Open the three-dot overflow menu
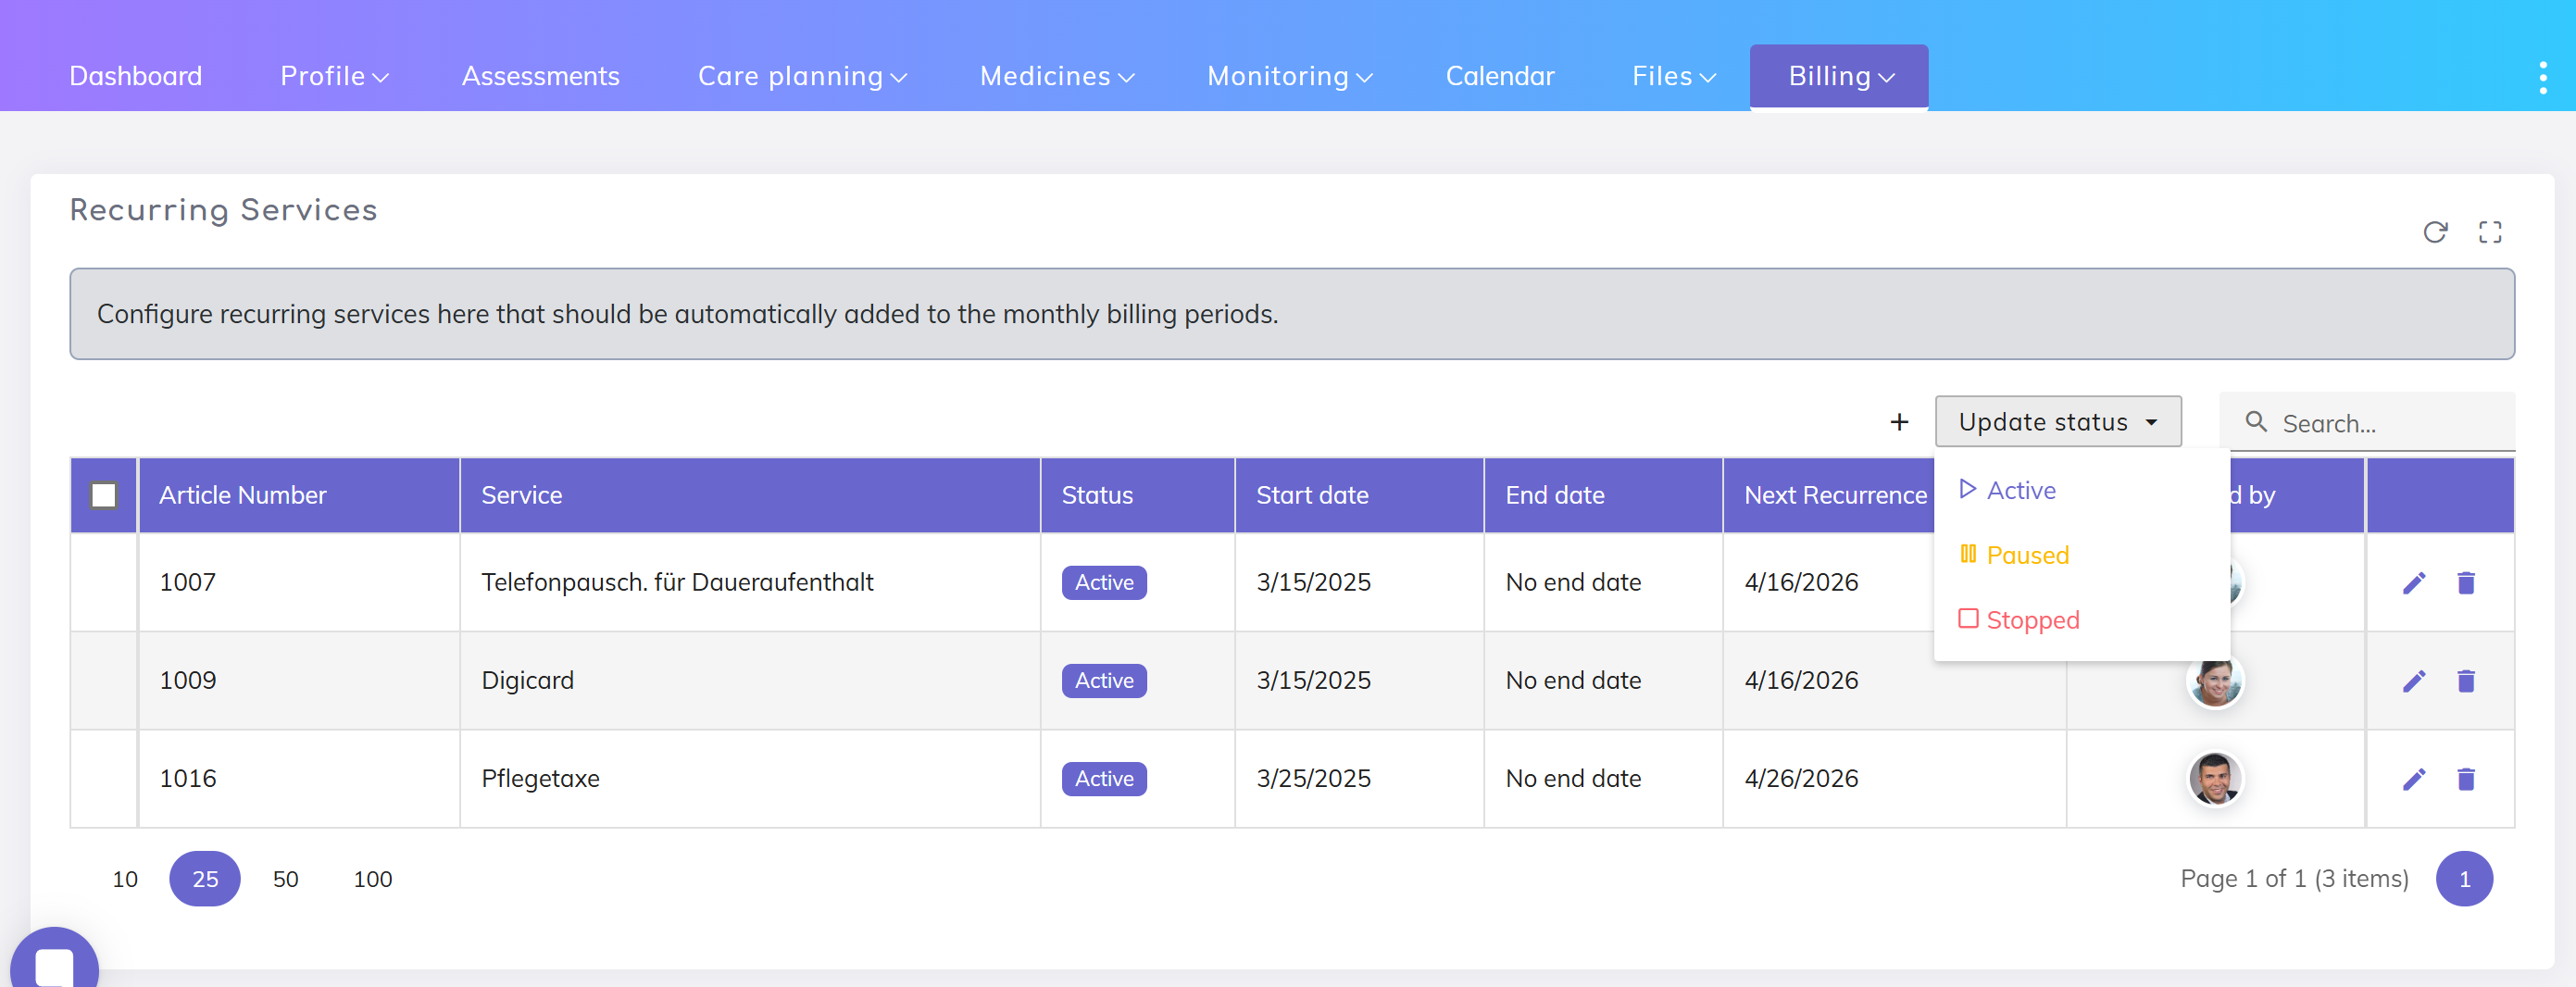This screenshot has width=2576, height=987. click(2542, 77)
